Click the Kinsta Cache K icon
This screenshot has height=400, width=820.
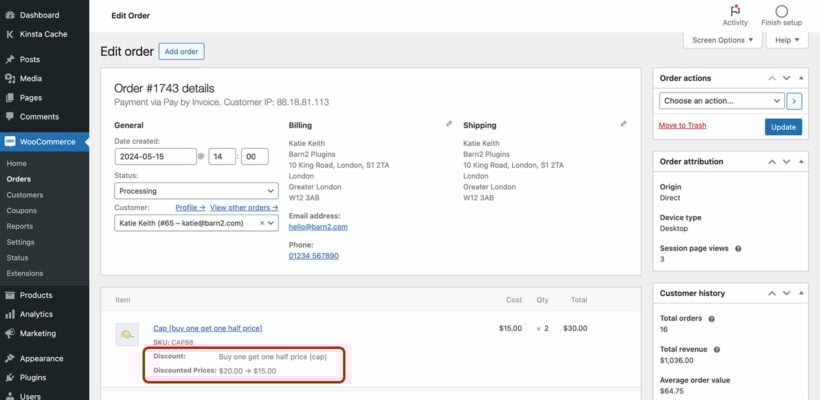tap(9, 34)
